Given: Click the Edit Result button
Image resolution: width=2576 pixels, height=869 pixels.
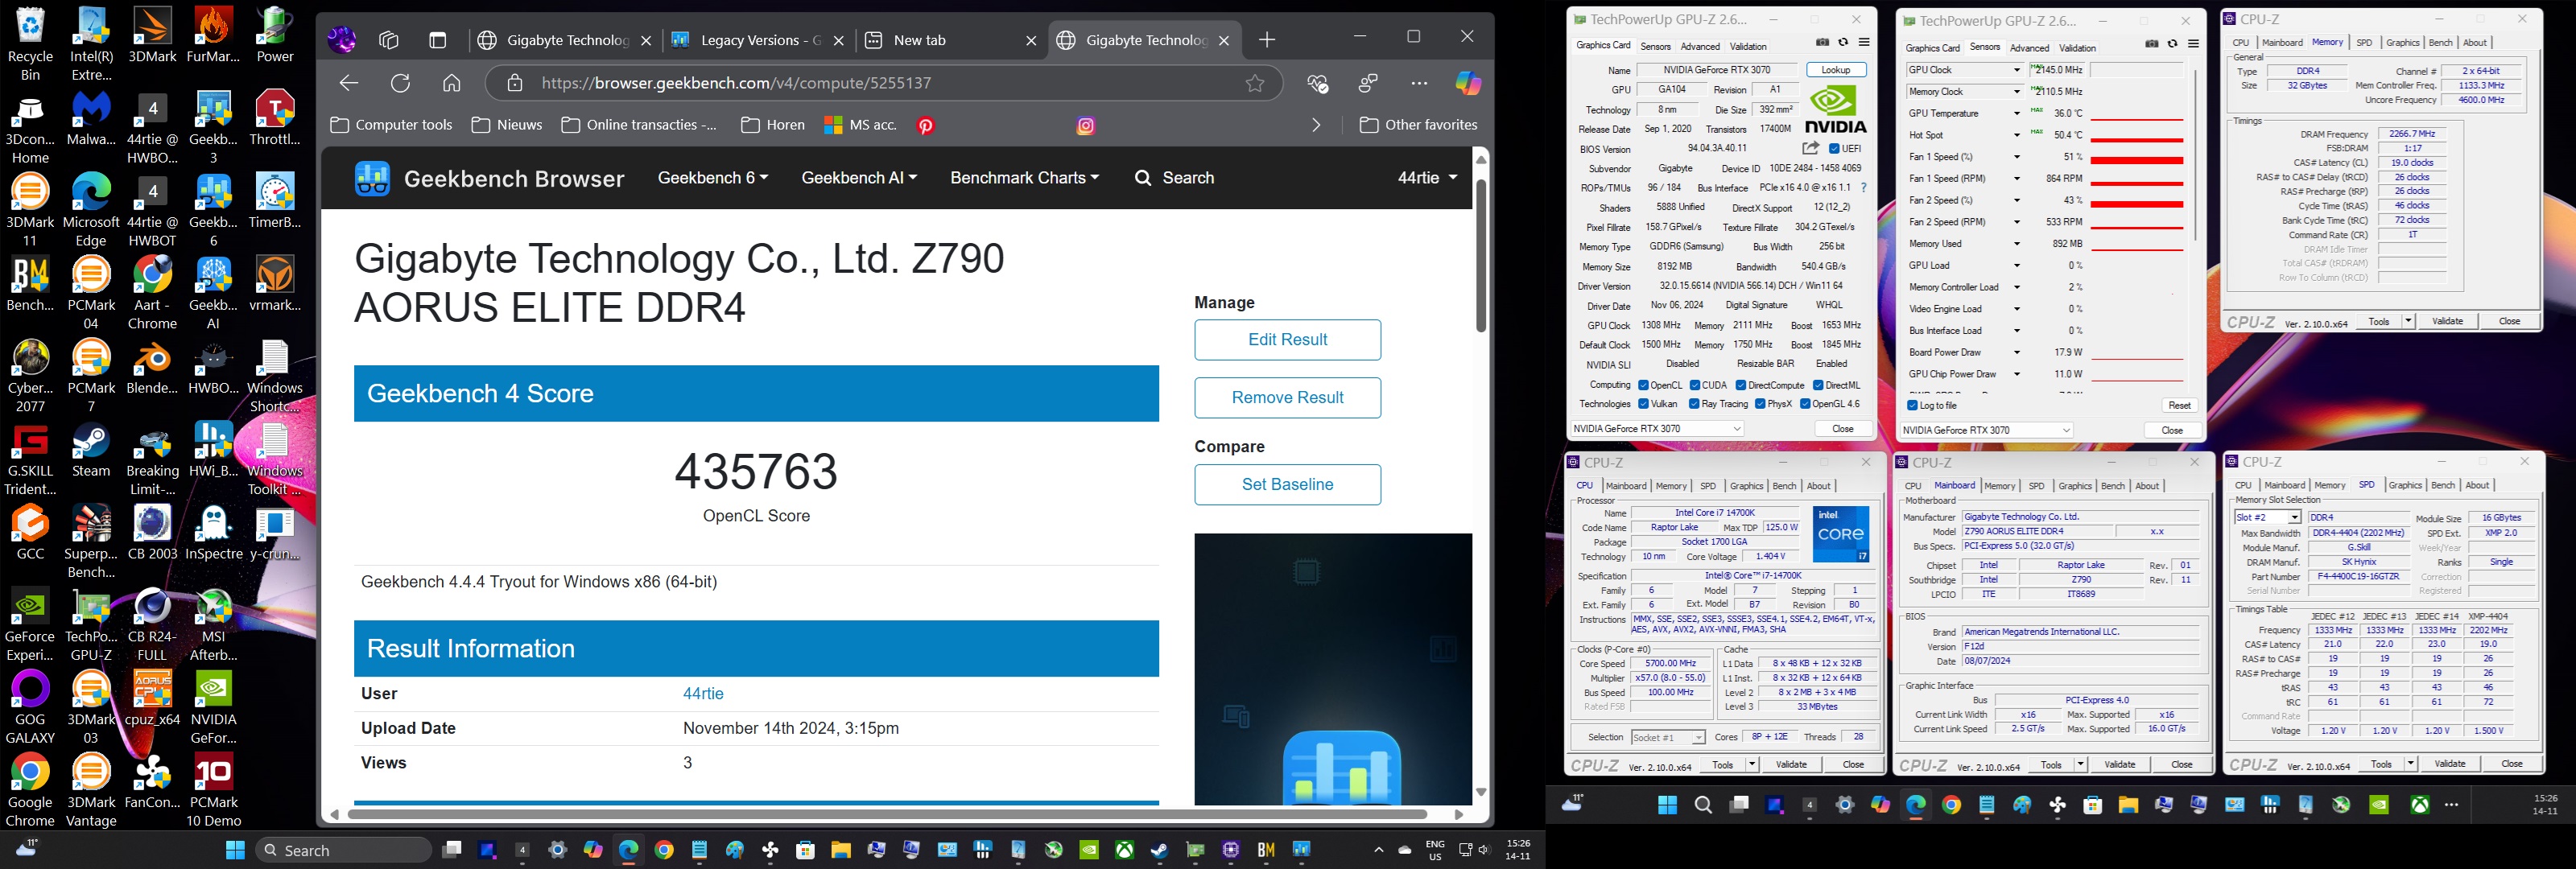Looking at the screenshot, I should coord(1287,340).
